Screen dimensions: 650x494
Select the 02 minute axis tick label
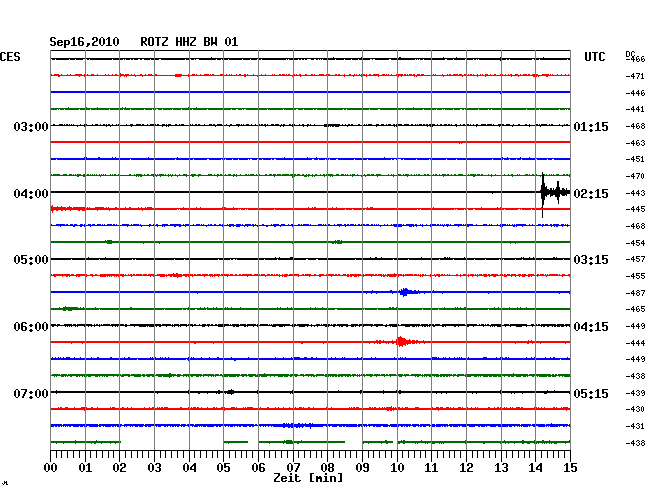pyautogui.click(x=119, y=467)
